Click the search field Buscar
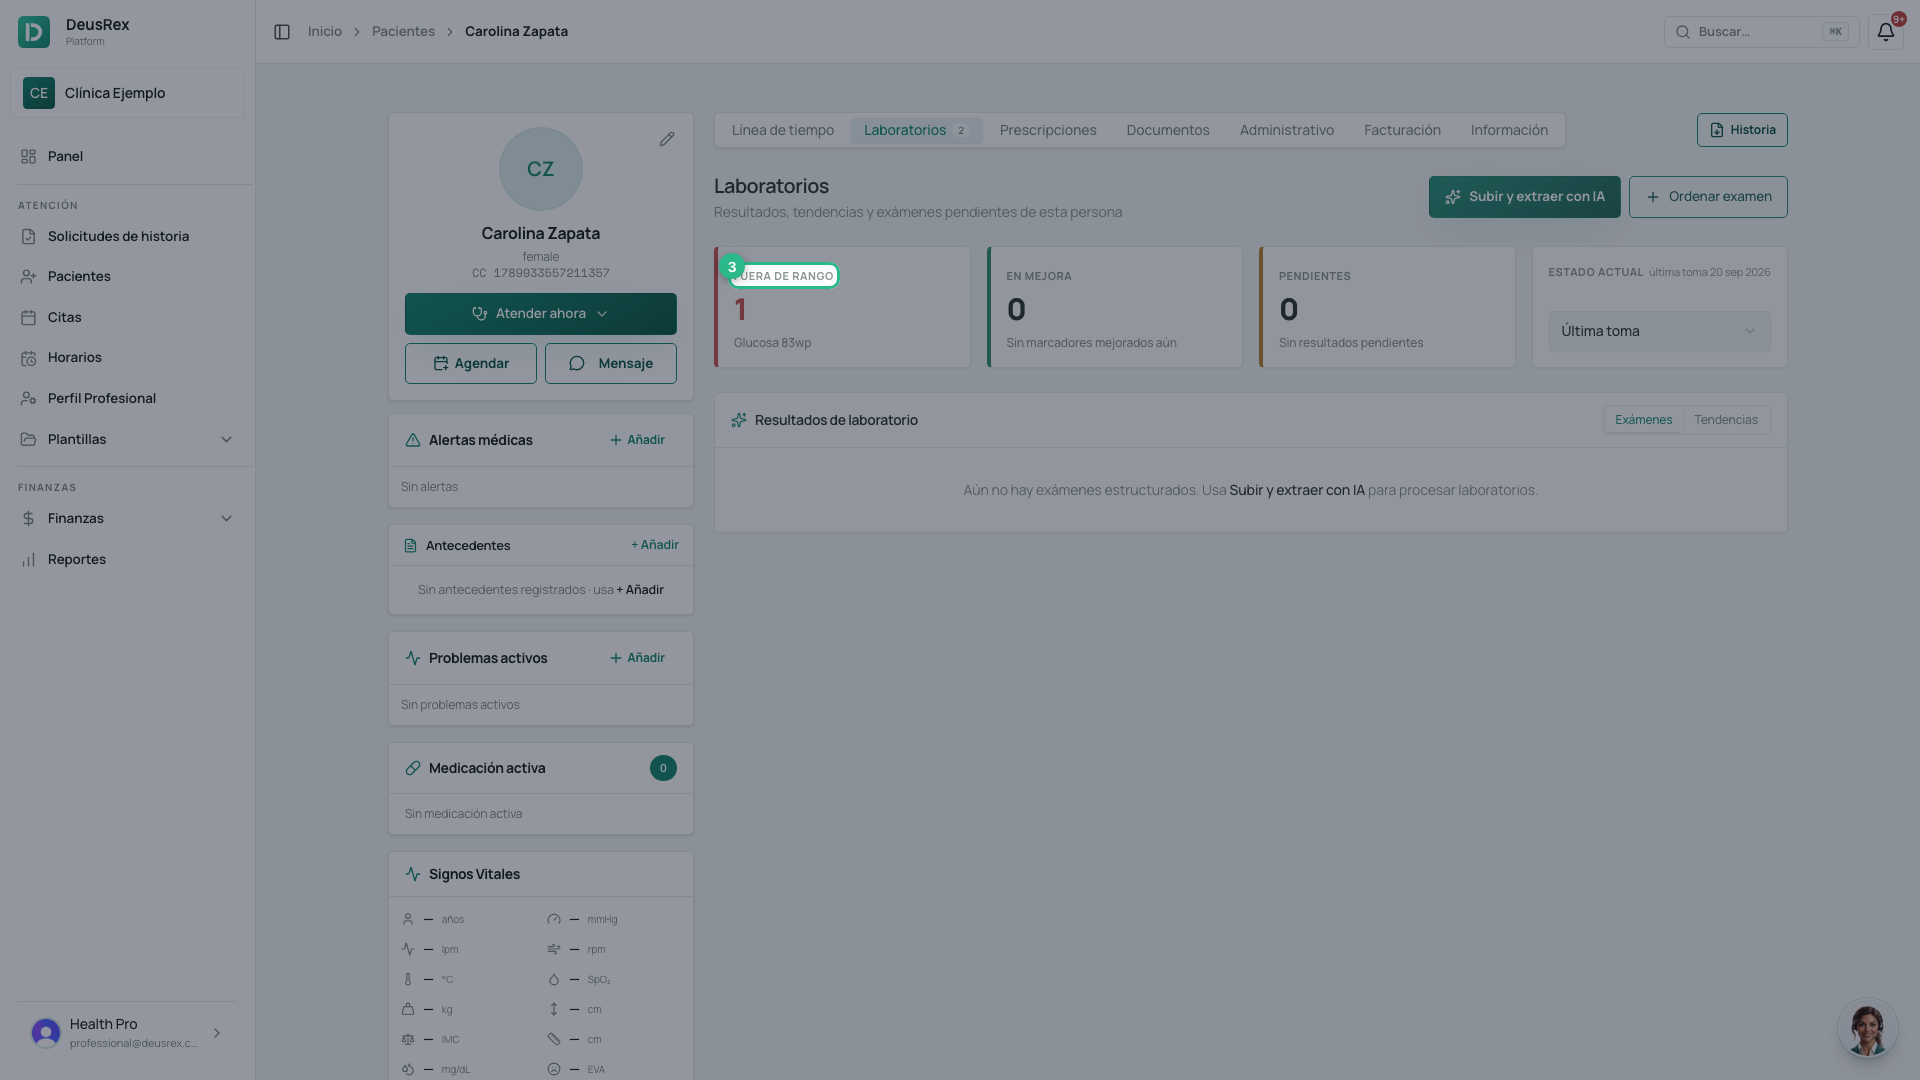1920x1080 pixels. point(1761,32)
